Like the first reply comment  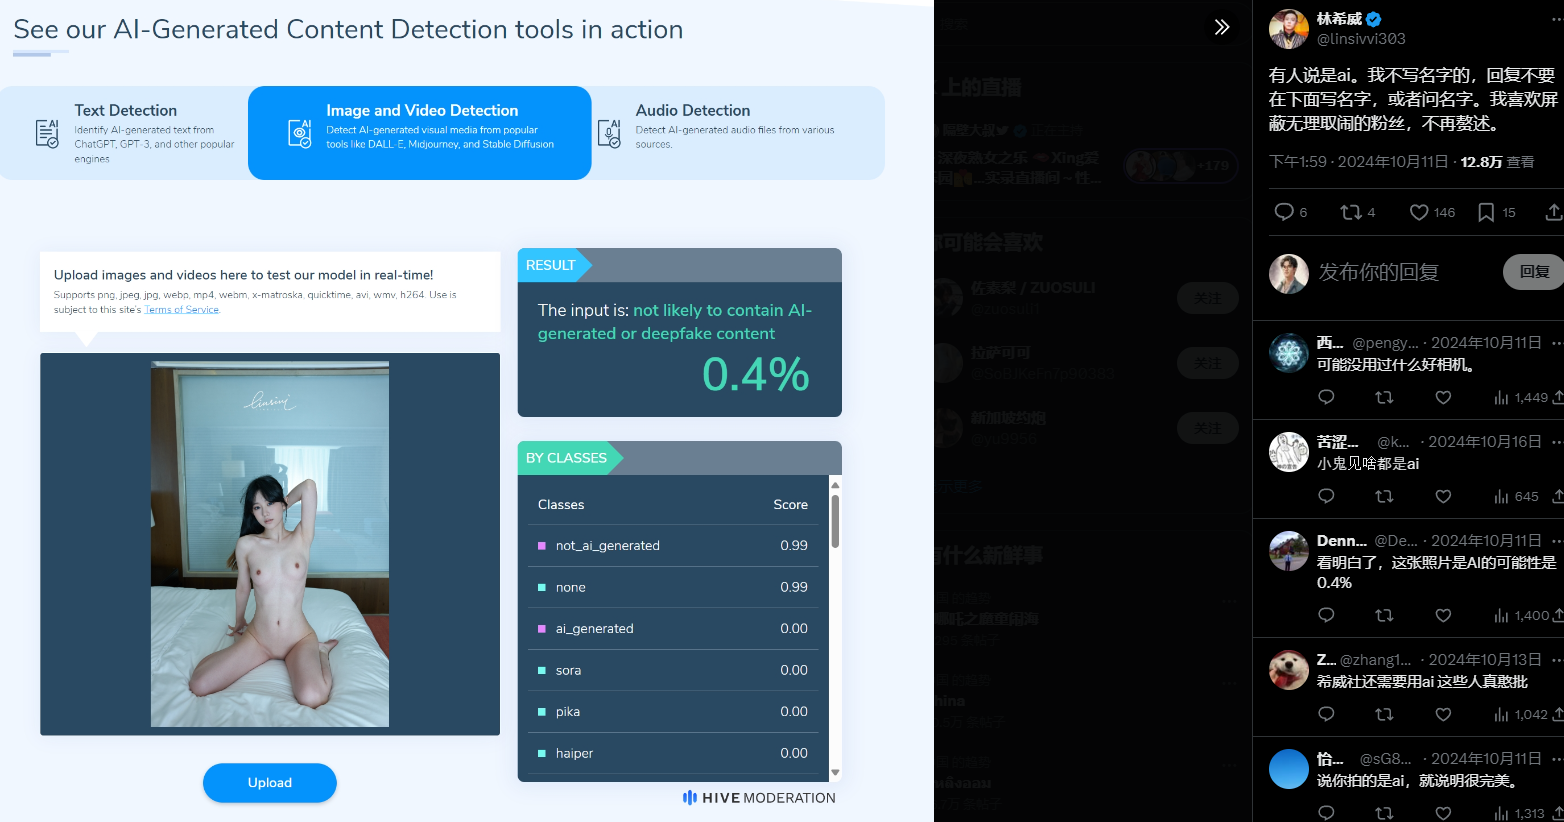click(x=1443, y=397)
